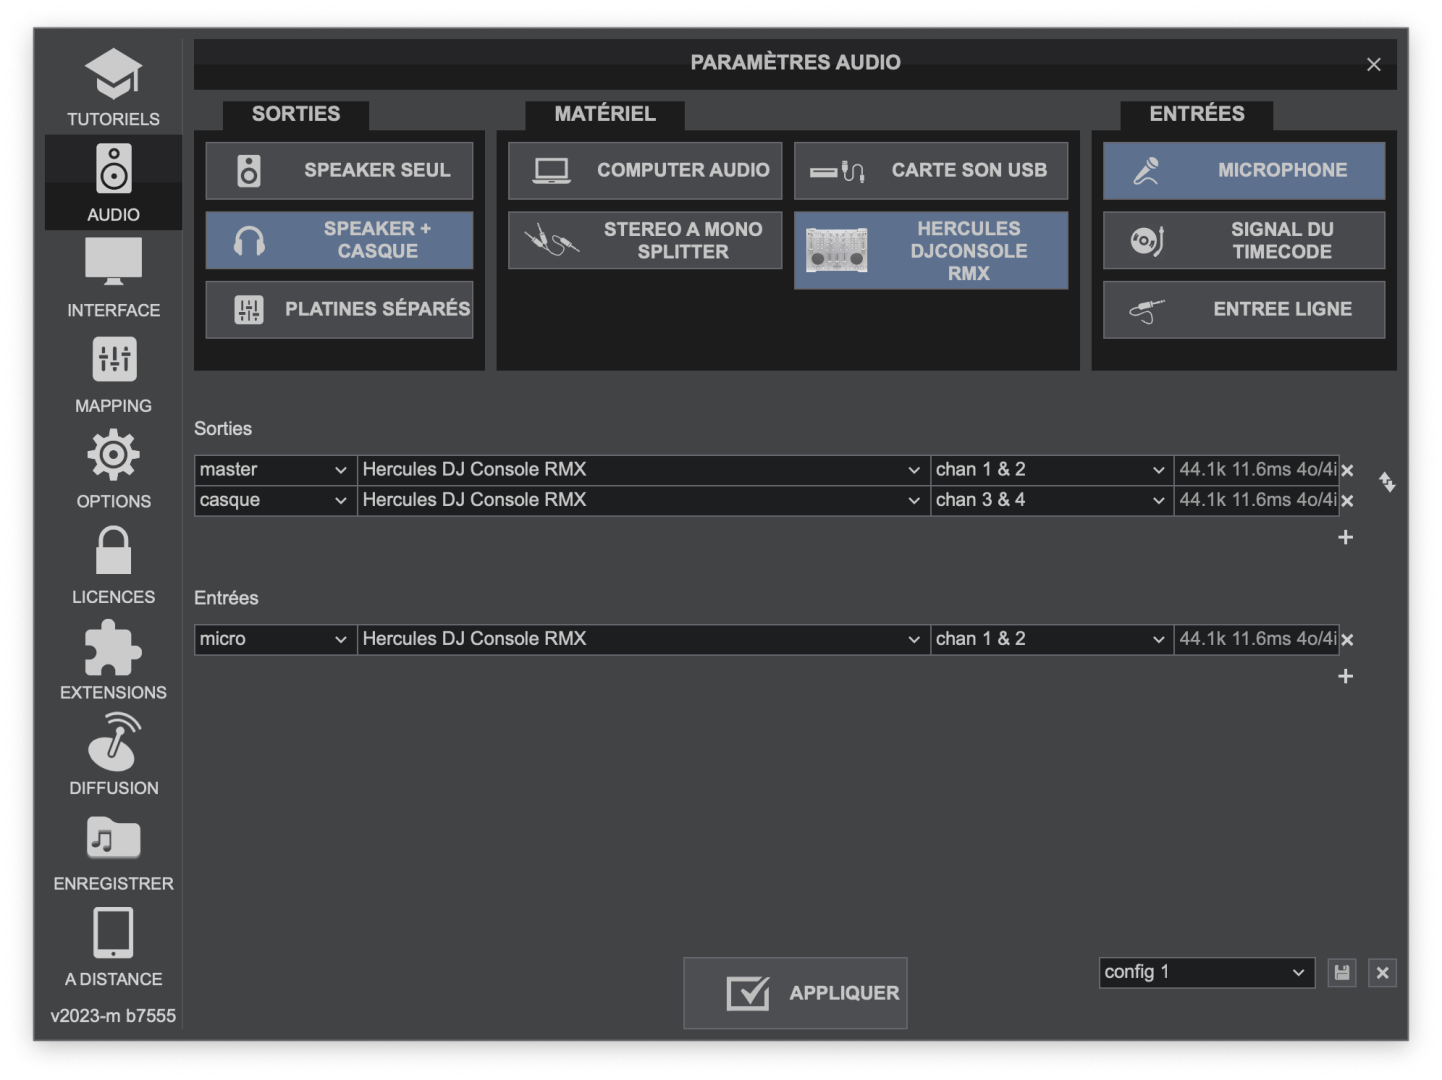The image size is (1442, 1080).
Task: Open casque row chan 3 & 4 dropdown
Action: click(x=1052, y=500)
